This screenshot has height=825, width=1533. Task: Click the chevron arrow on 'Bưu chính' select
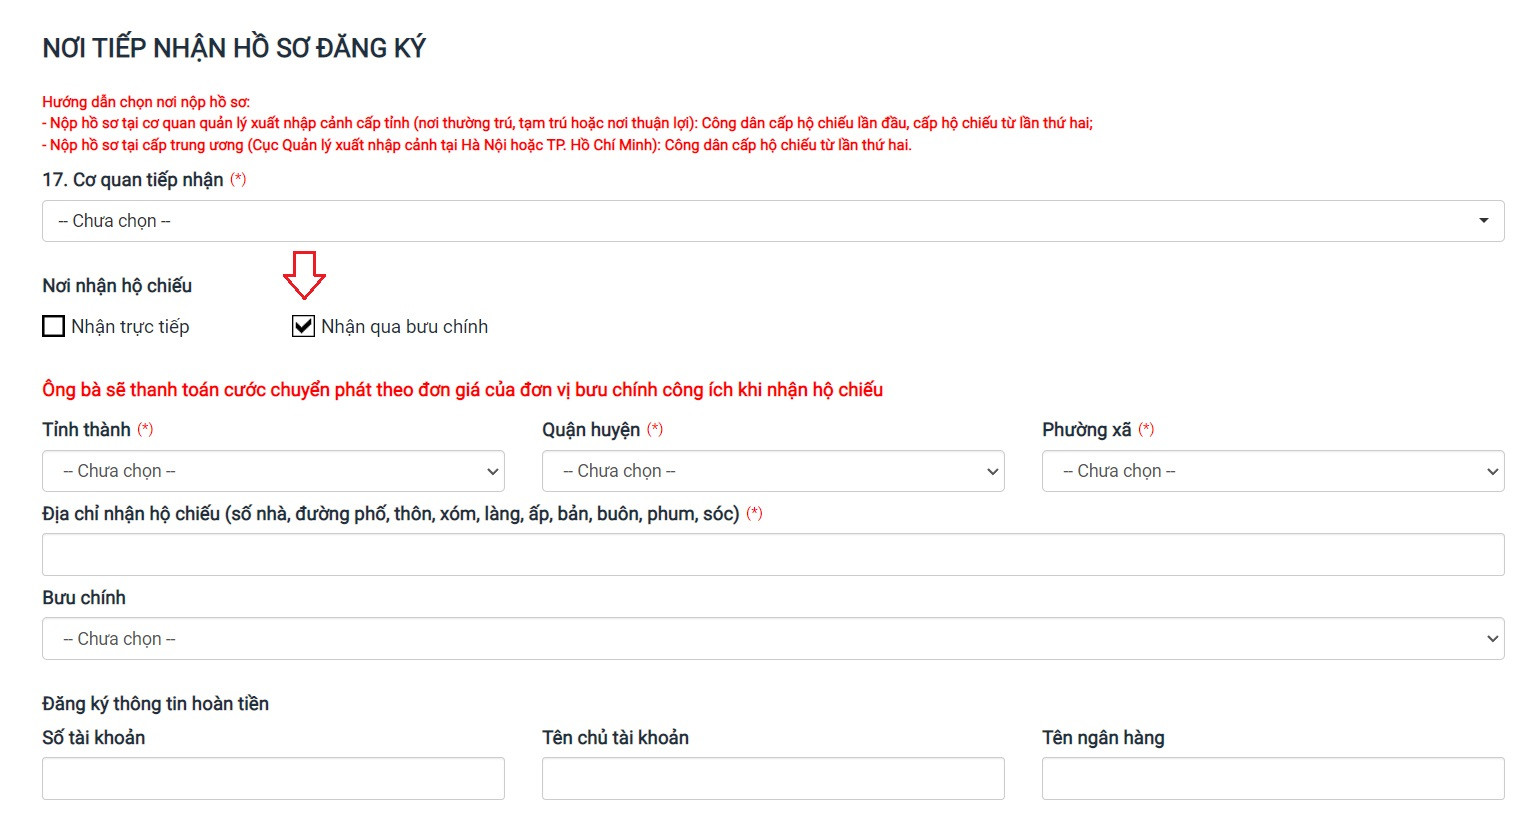coord(1492,639)
